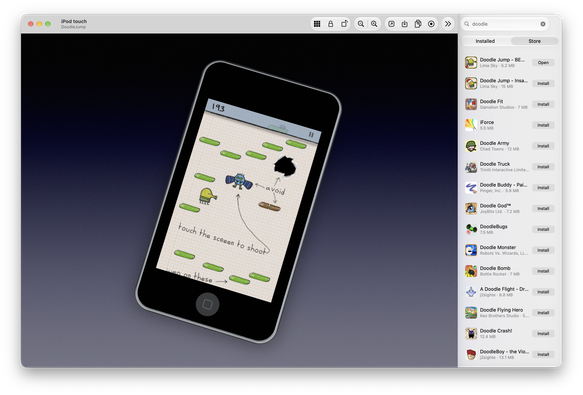583x395 pixels.
Task: Tap the iPod home button
Action: click(x=207, y=304)
